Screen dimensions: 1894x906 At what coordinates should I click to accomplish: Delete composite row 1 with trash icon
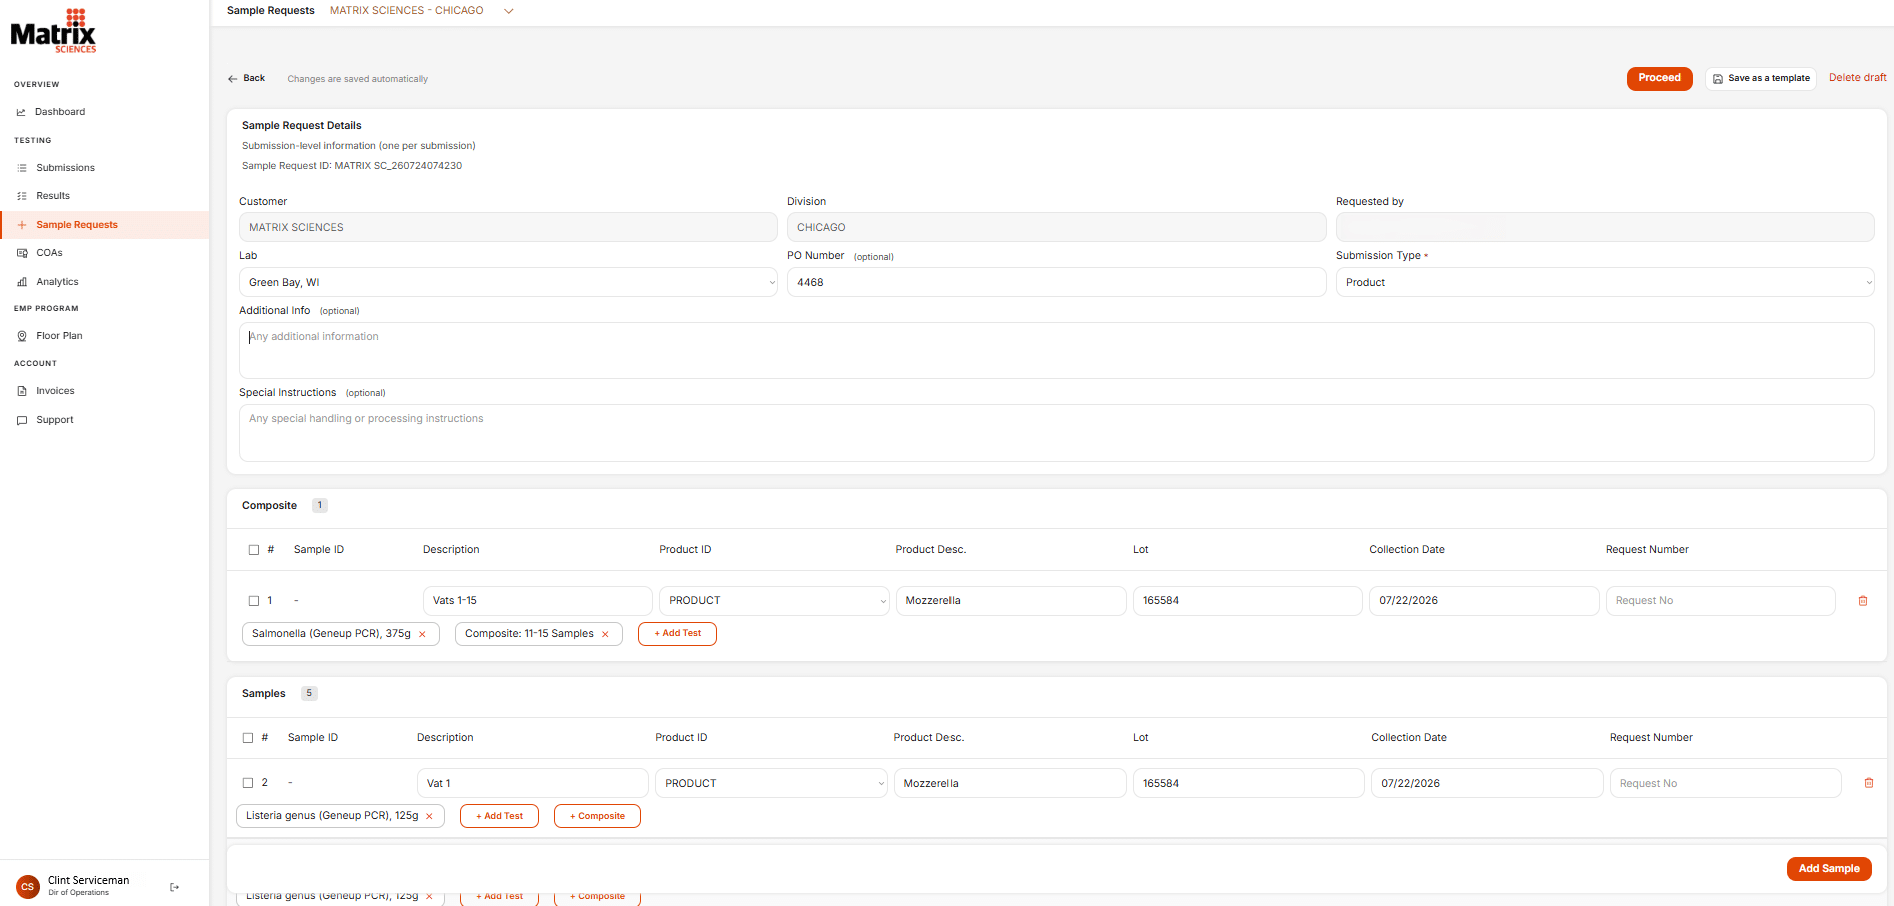(x=1863, y=601)
